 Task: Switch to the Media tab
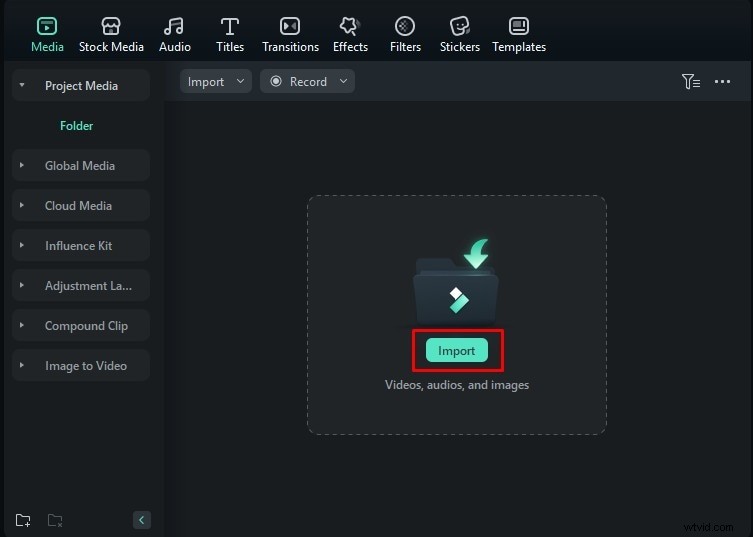(x=47, y=33)
